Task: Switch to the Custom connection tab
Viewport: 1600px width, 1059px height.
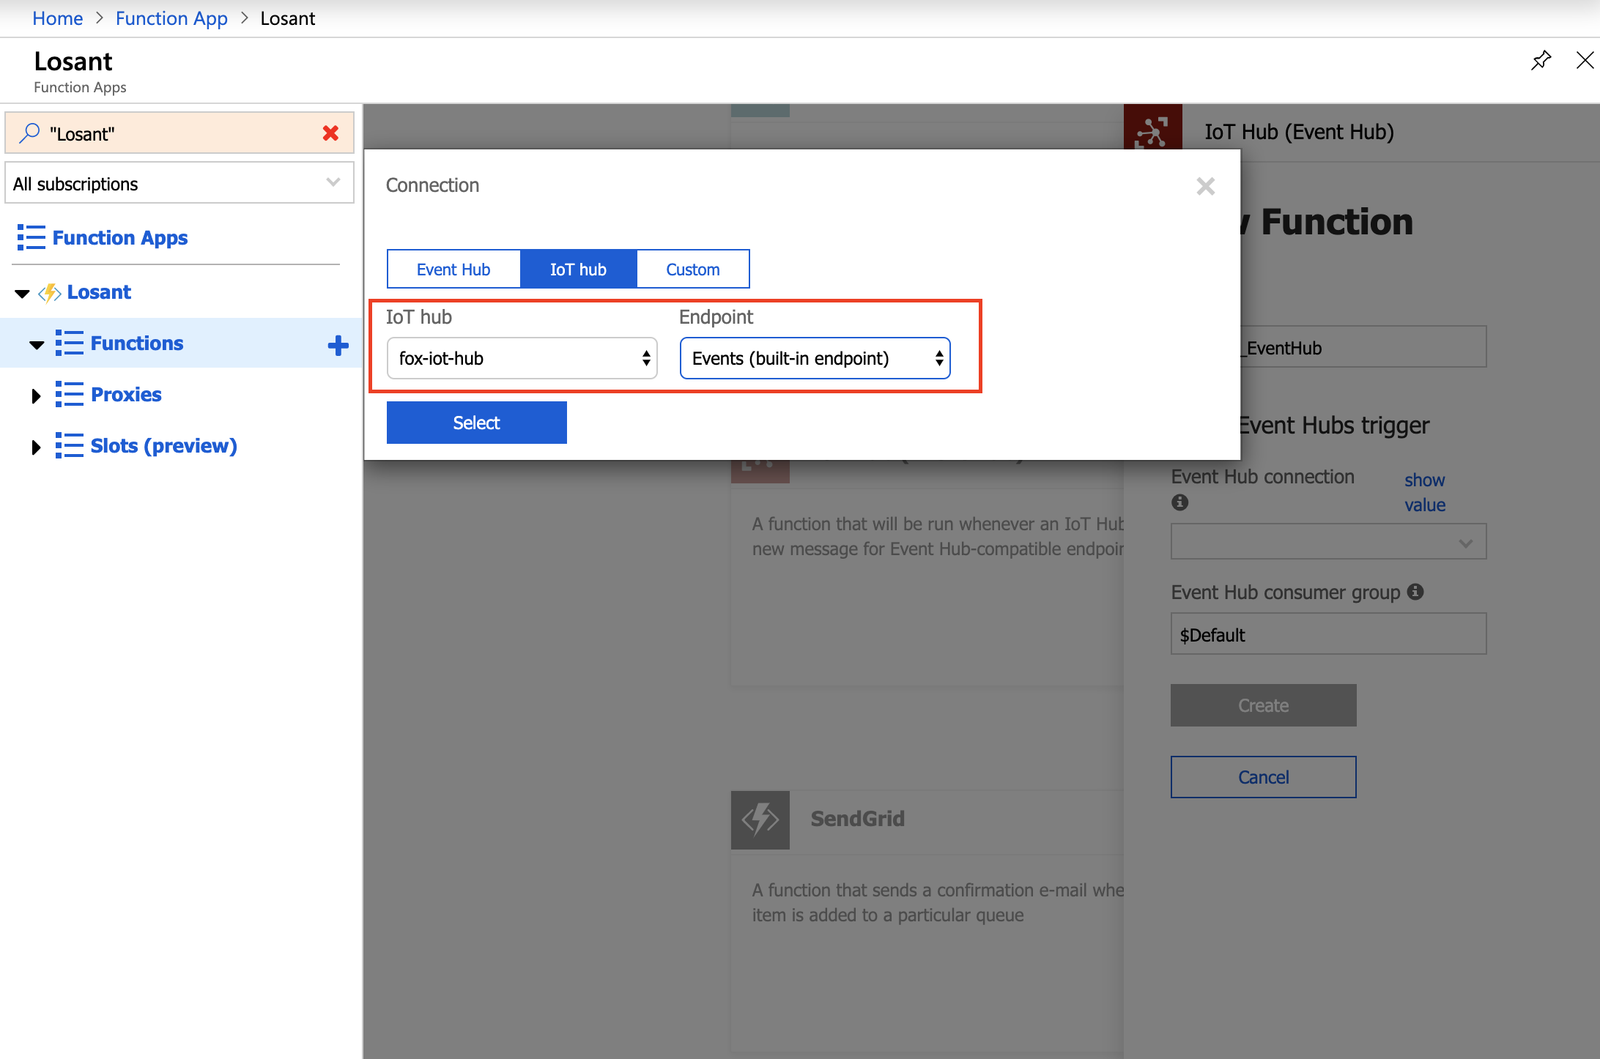Action: (x=692, y=268)
